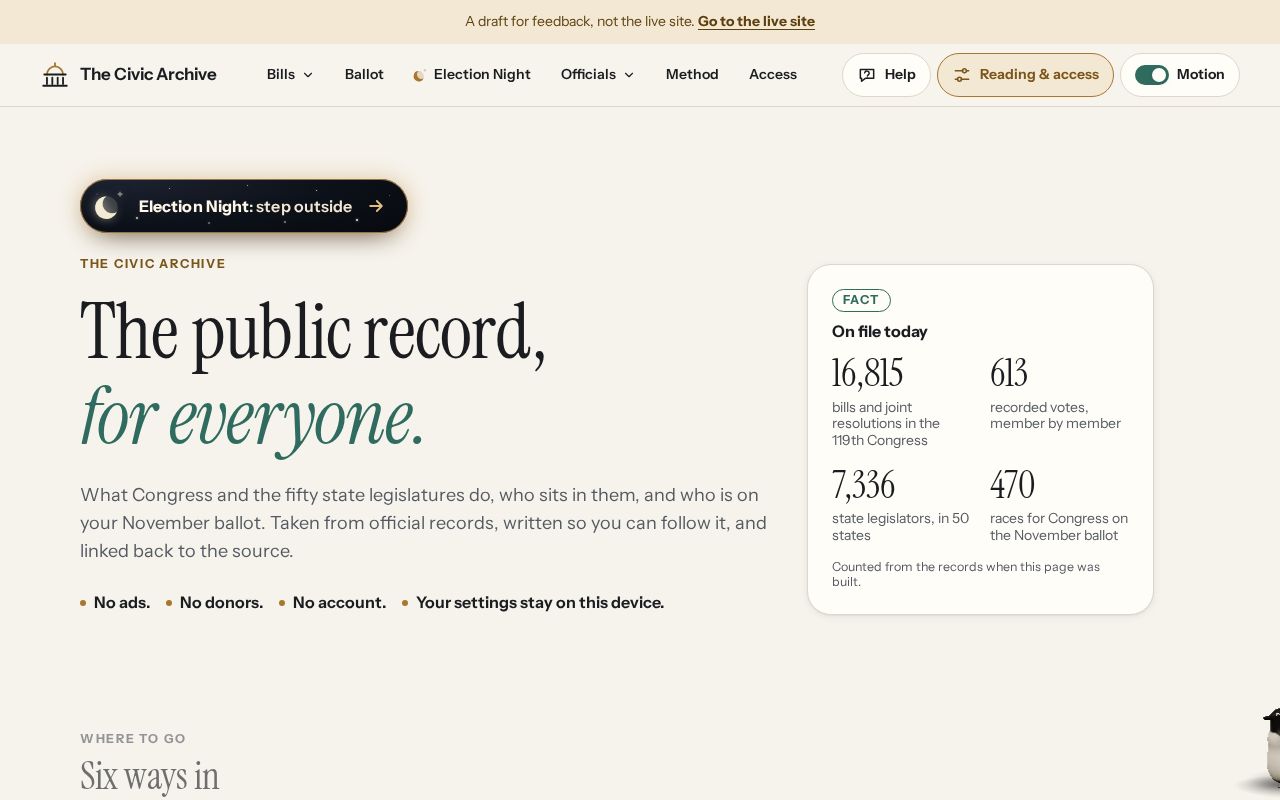Click 'A draft for feedback' notice text
The width and height of the screenshot is (1280, 800).
click(580, 21)
